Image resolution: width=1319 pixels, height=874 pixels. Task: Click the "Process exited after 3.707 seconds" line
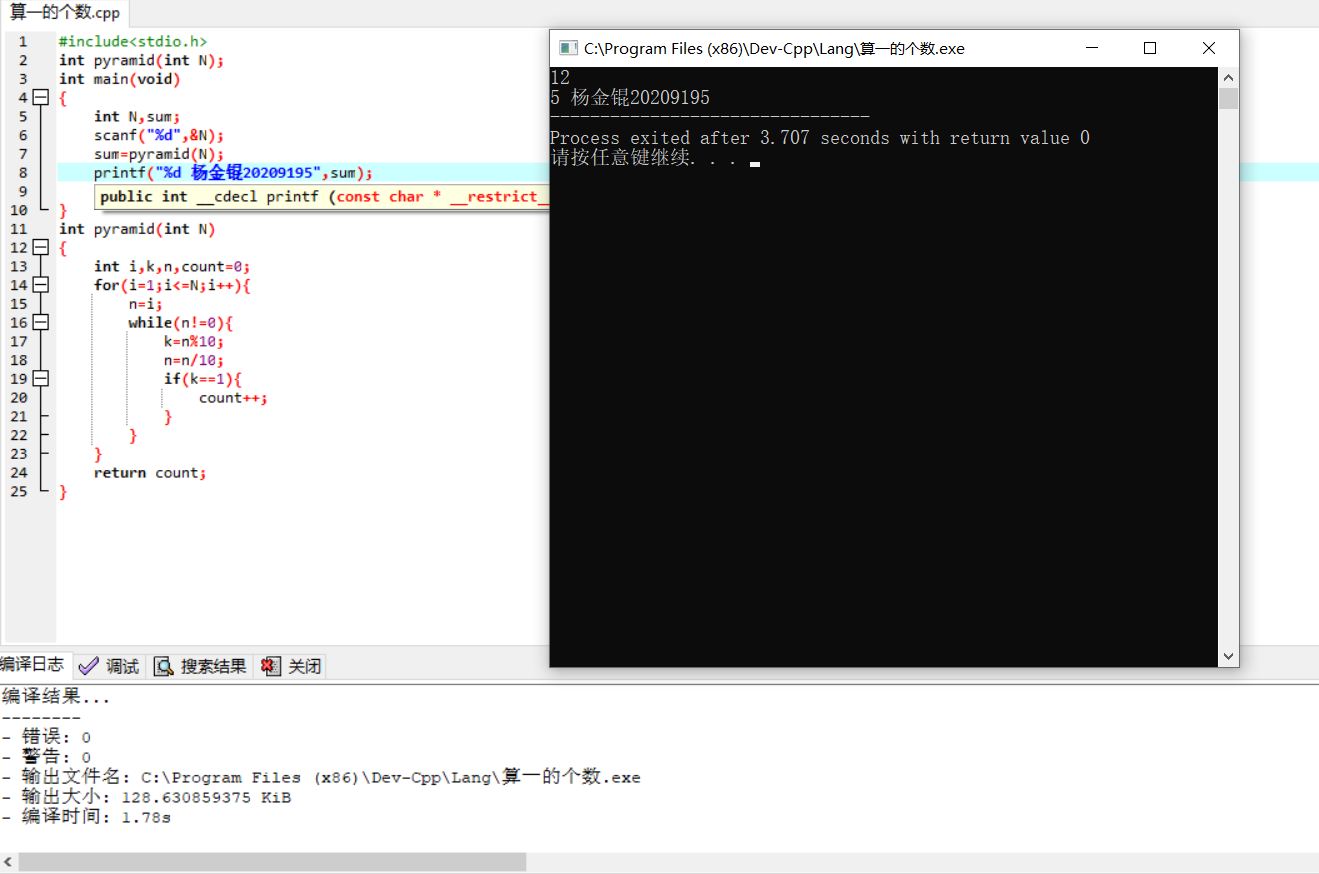(x=820, y=138)
